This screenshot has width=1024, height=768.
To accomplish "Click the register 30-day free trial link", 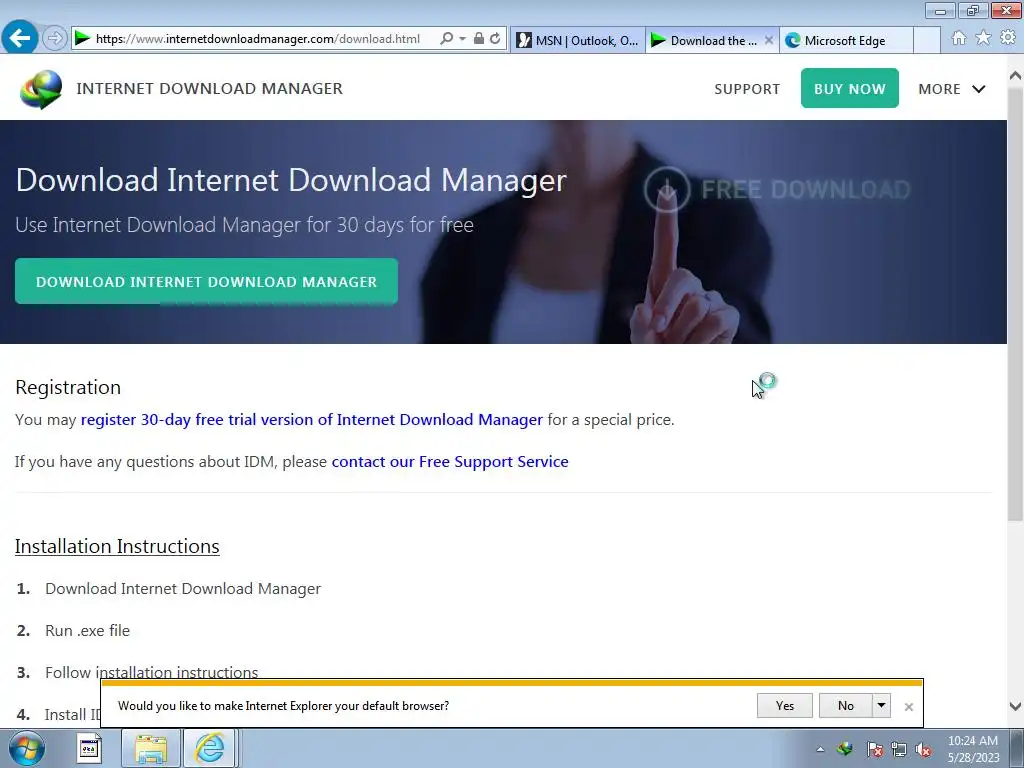I will click(312, 420).
